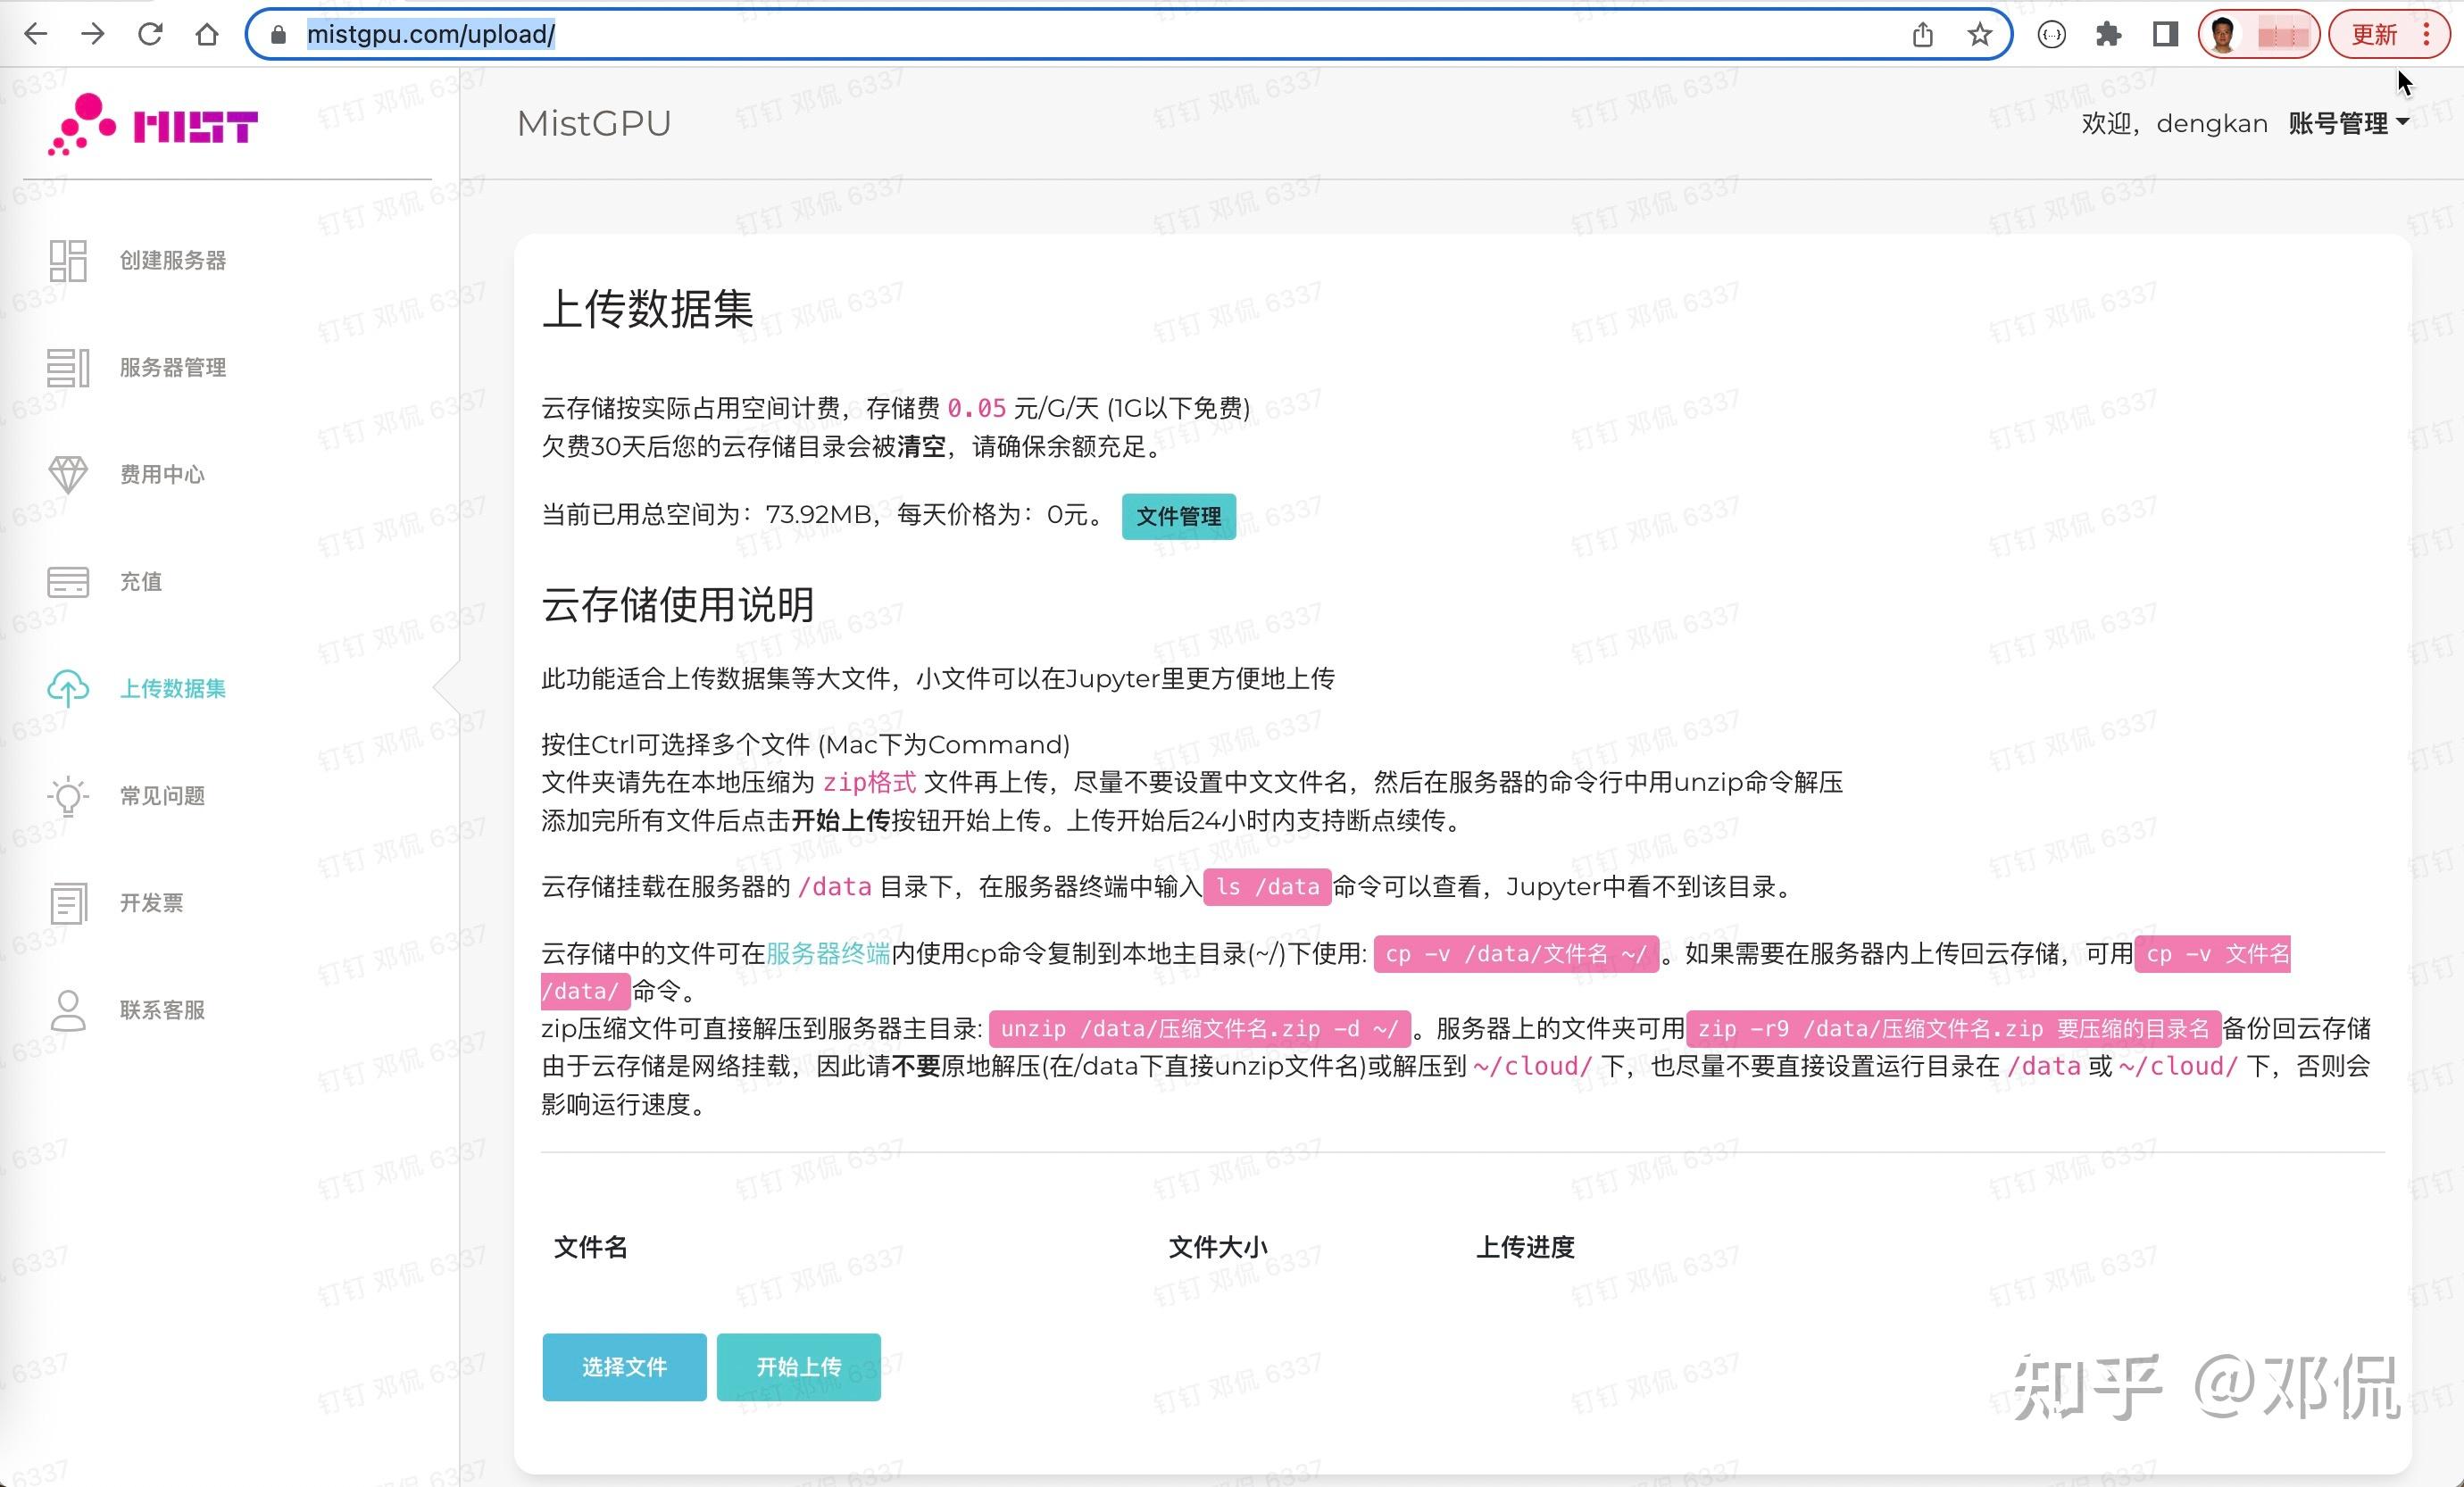The image size is (2464, 1487).
Task: Open the three-dot Chrome menu
Action: (x=2427, y=35)
